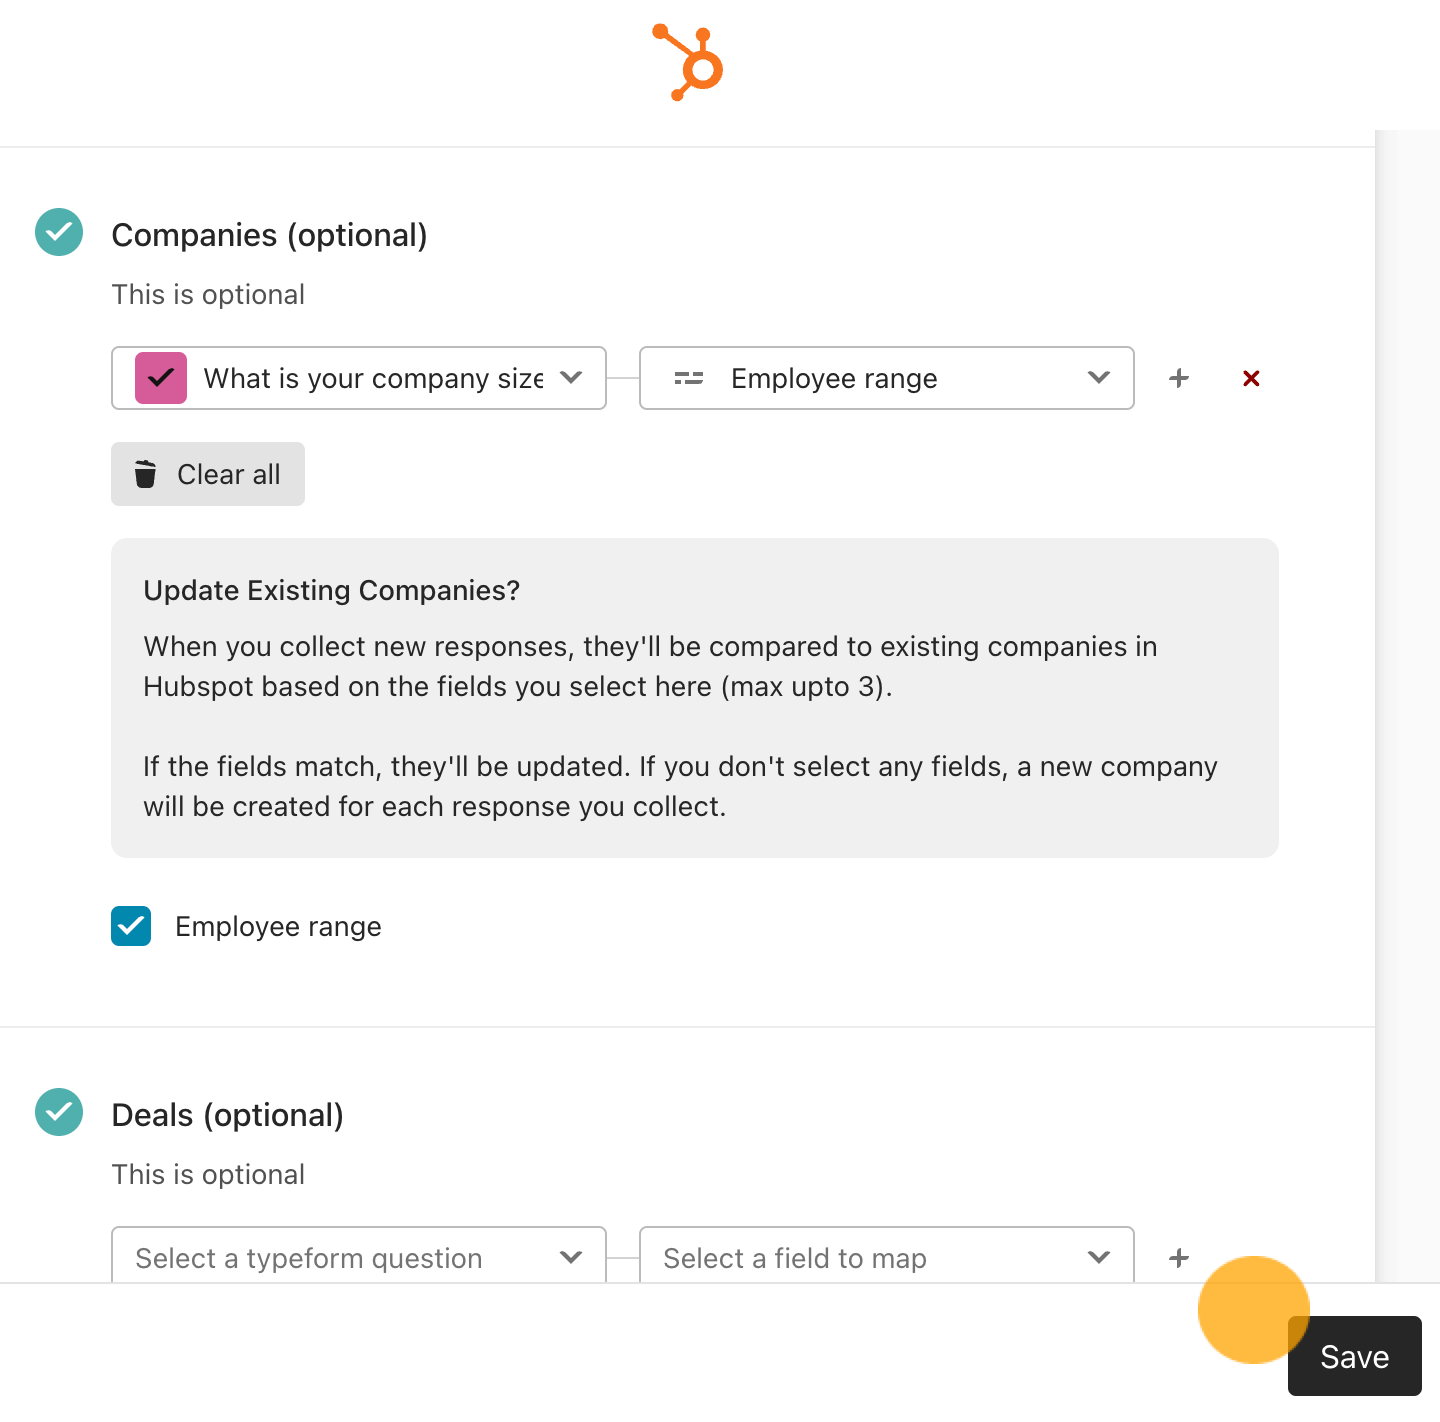Click the Deals section green checkmark icon

(x=59, y=1112)
